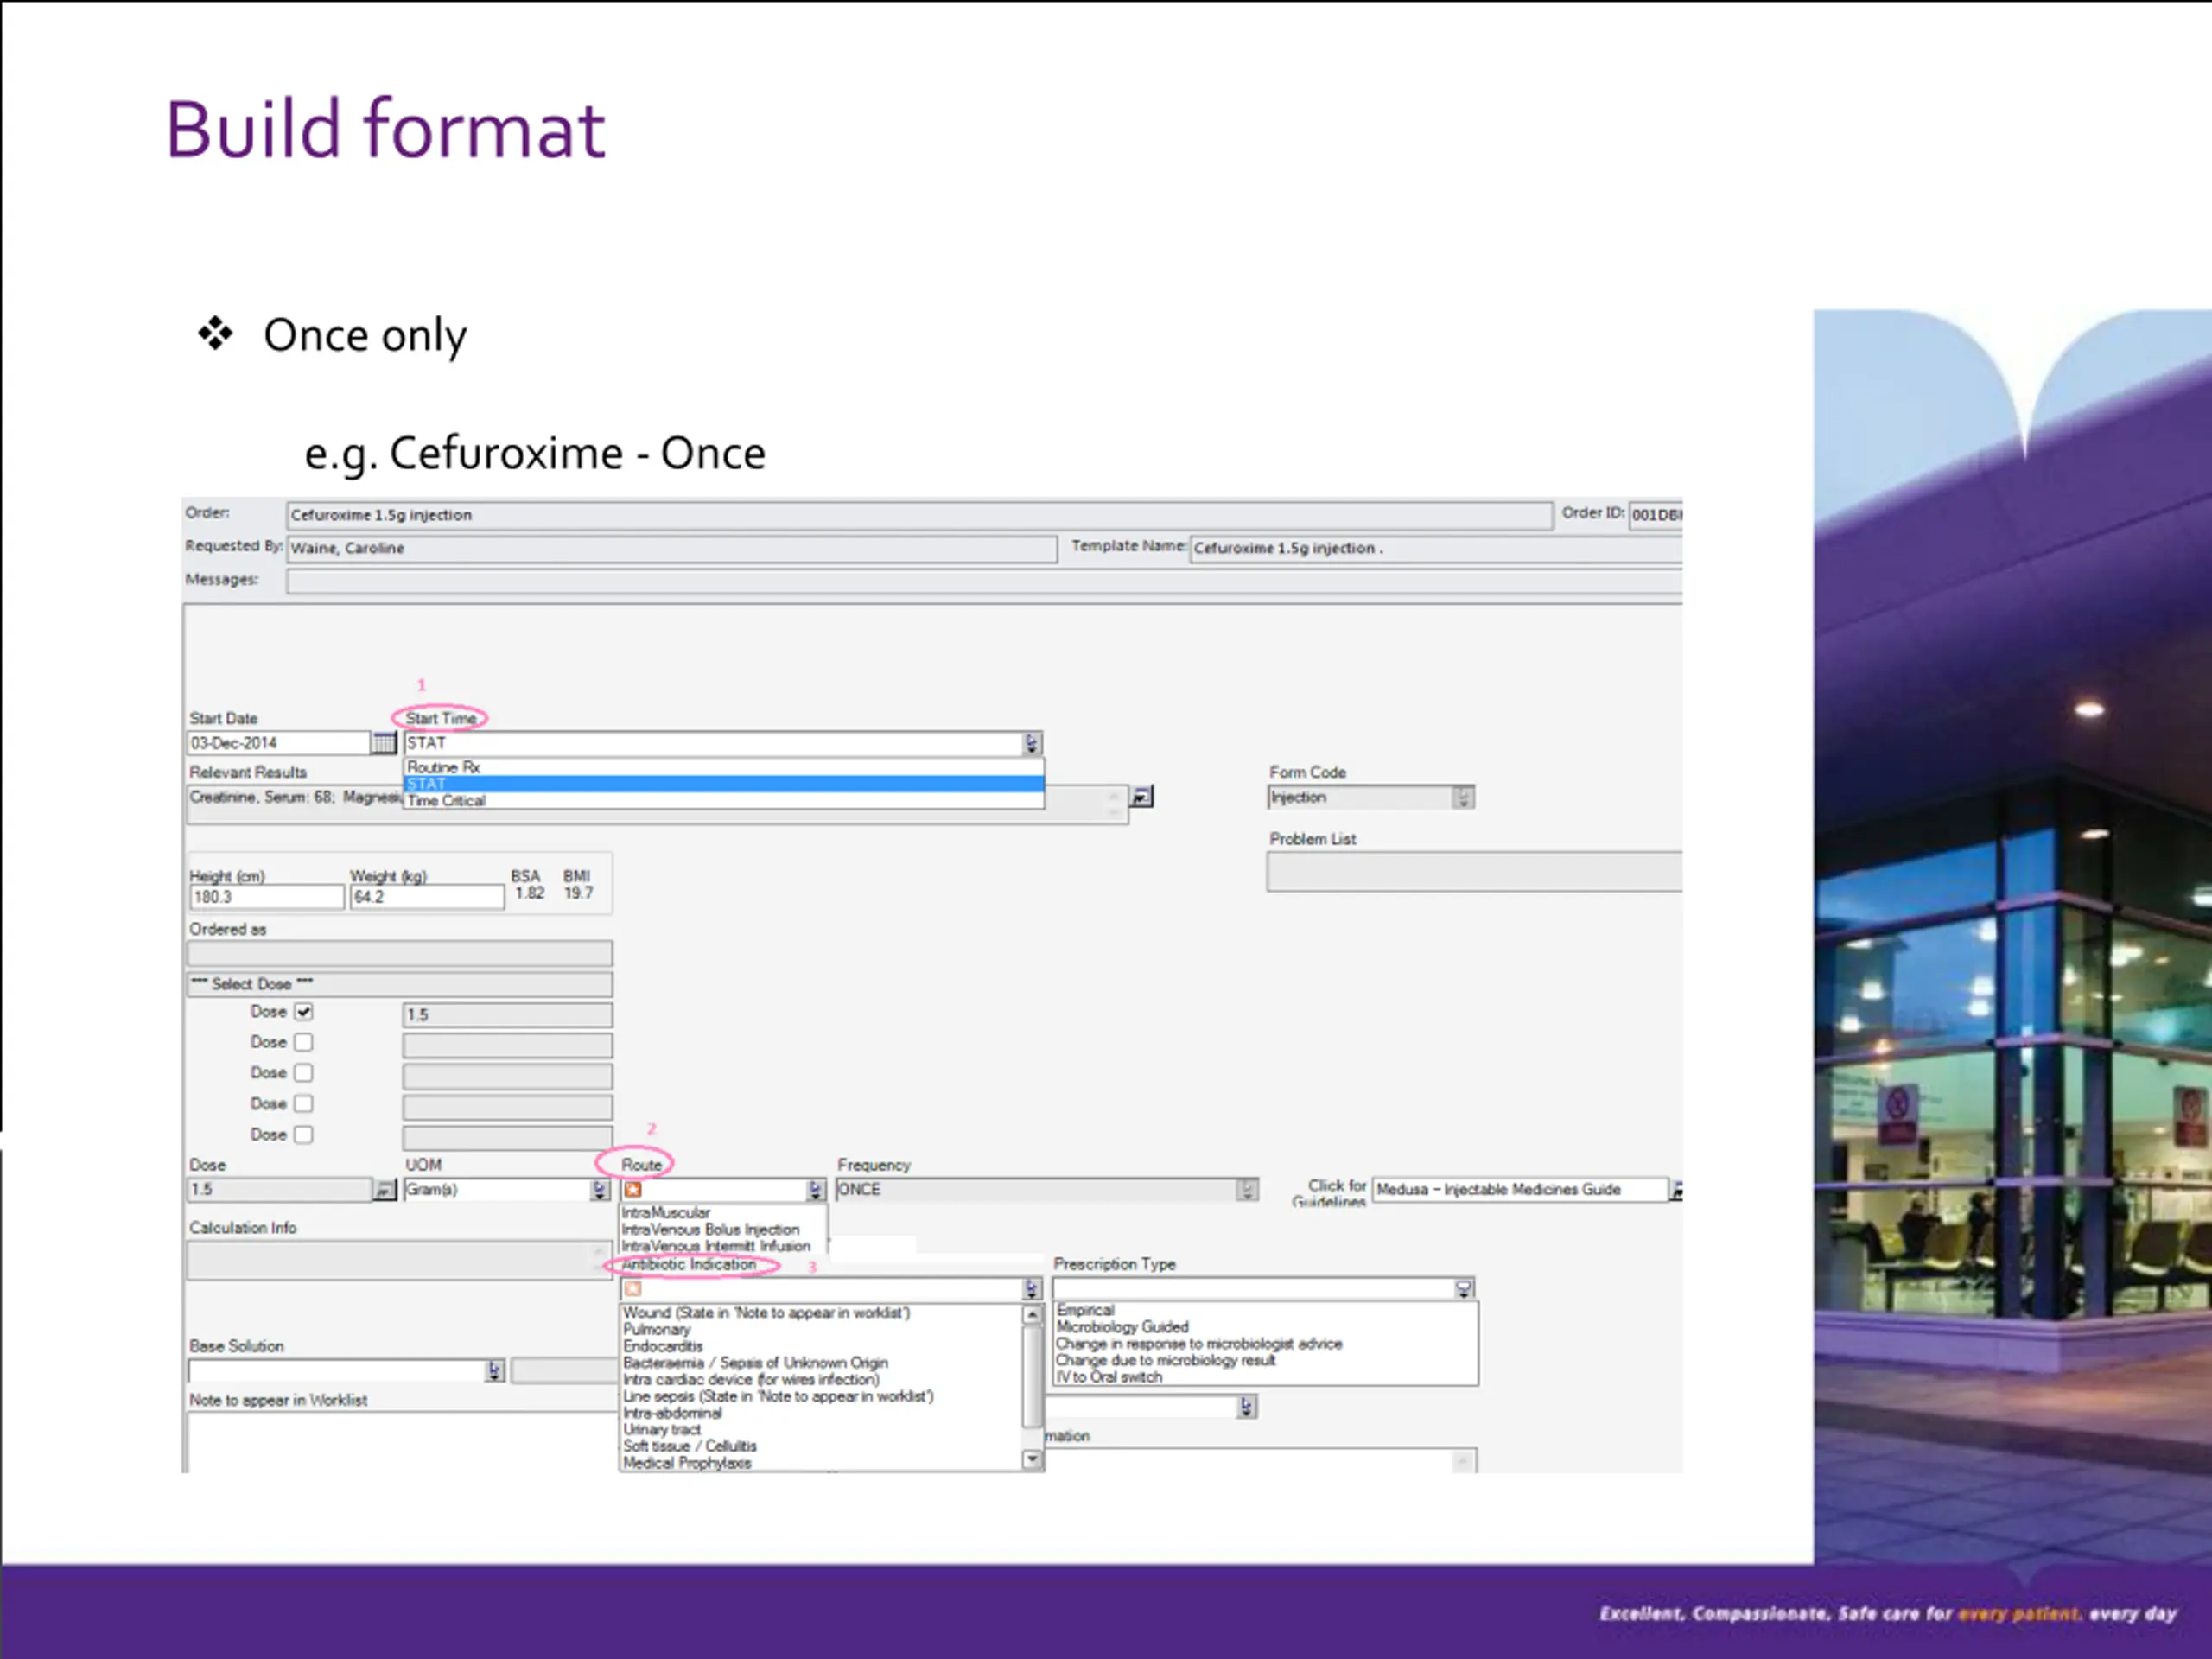The width and height of the screenshot is (2212, 1659).
Task: Click the Antibiotic Indication list scrollbar thumb
Action: click(x=1032, y=1376)
